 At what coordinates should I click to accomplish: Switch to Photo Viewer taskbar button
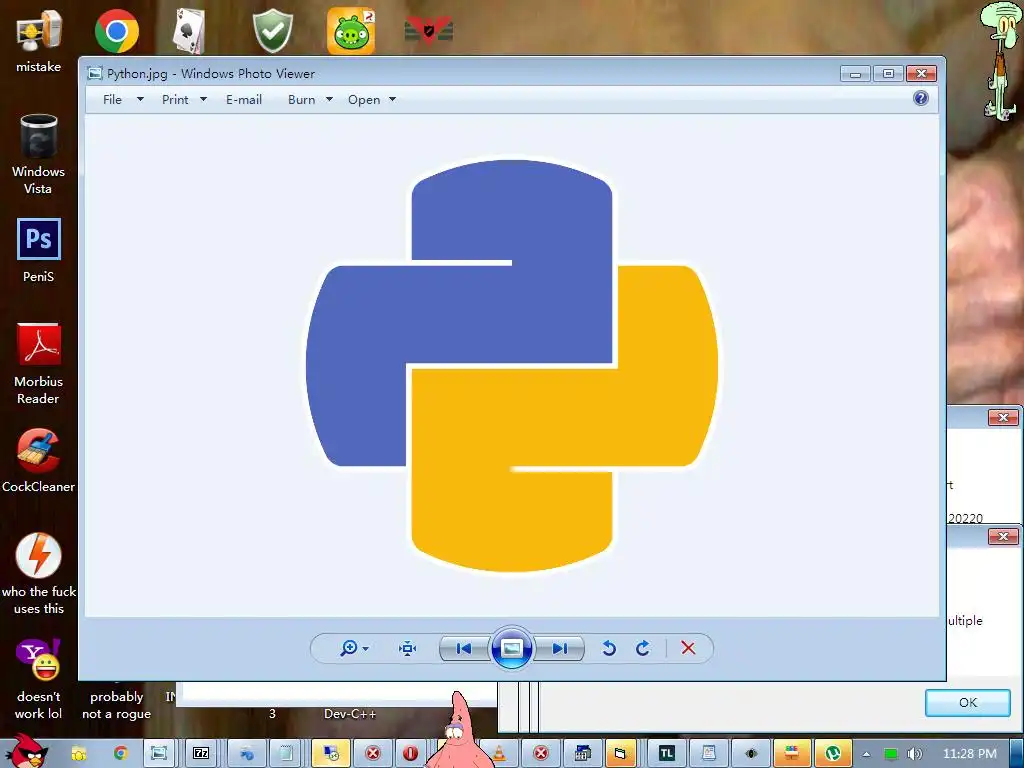tap(159, 754)
